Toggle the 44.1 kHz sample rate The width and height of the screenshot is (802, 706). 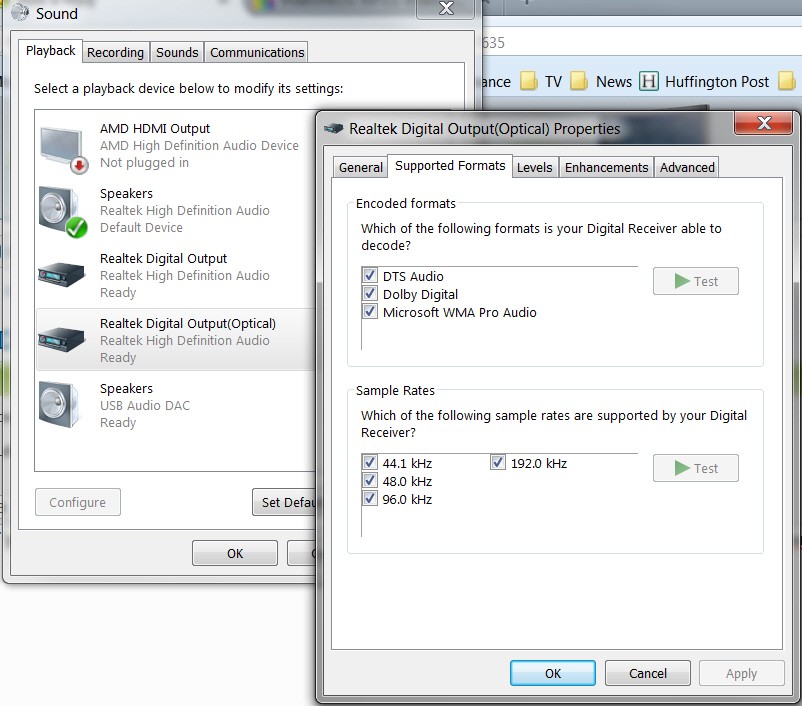370,462
